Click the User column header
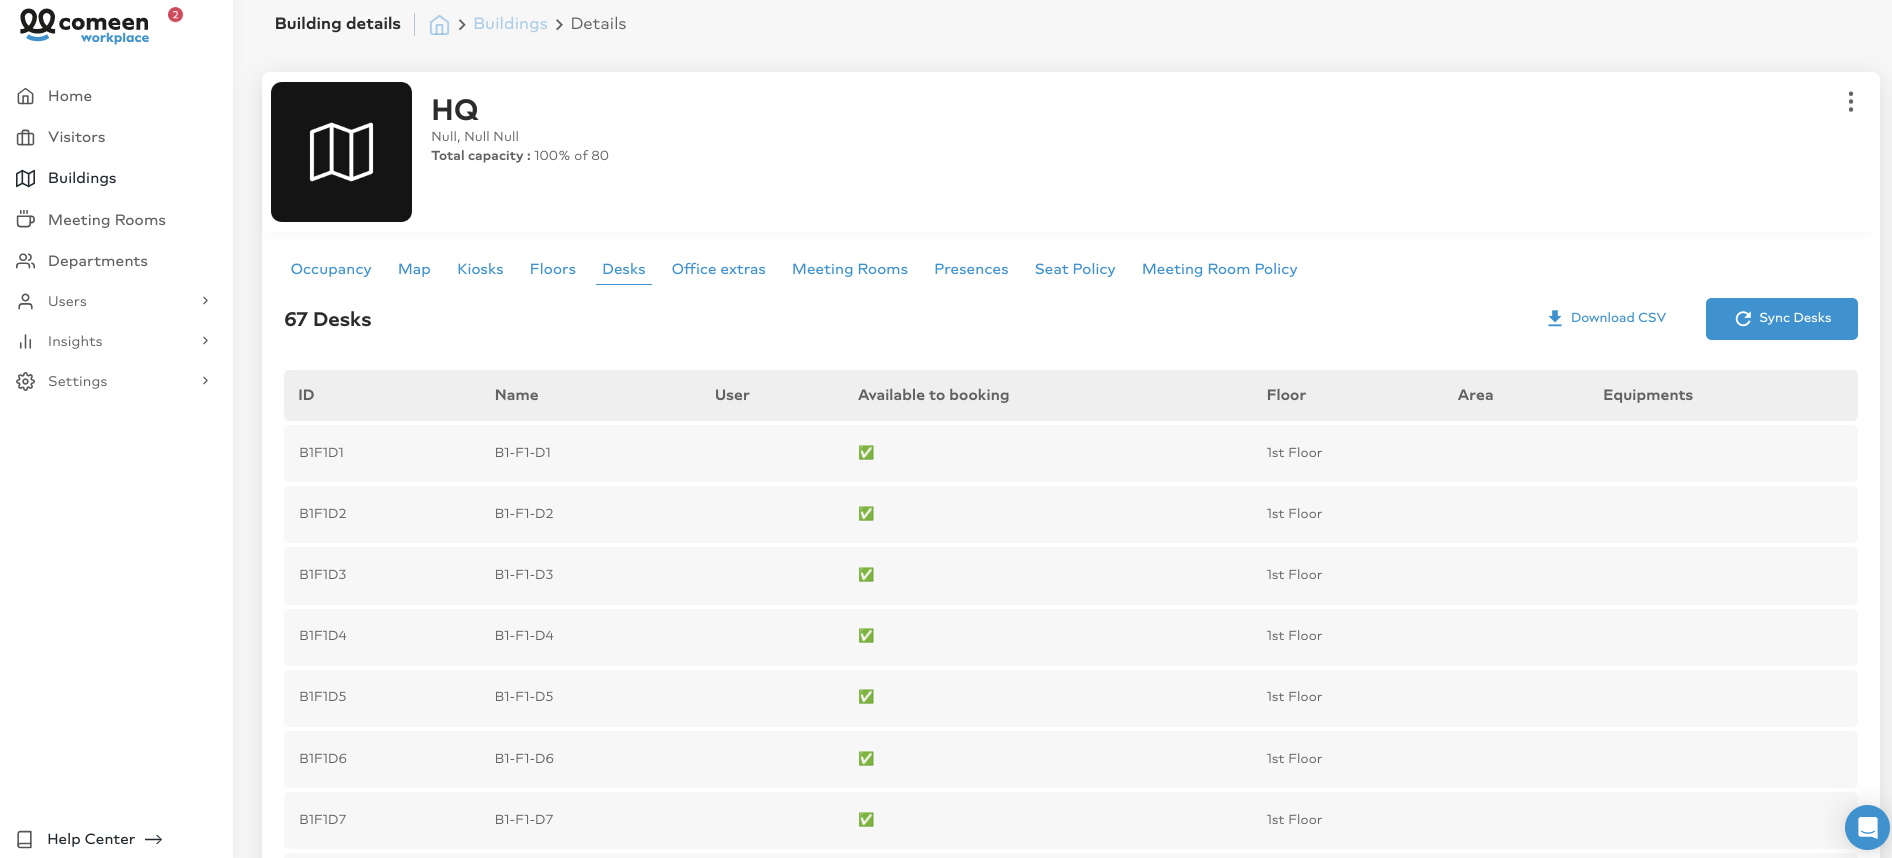 732,395
